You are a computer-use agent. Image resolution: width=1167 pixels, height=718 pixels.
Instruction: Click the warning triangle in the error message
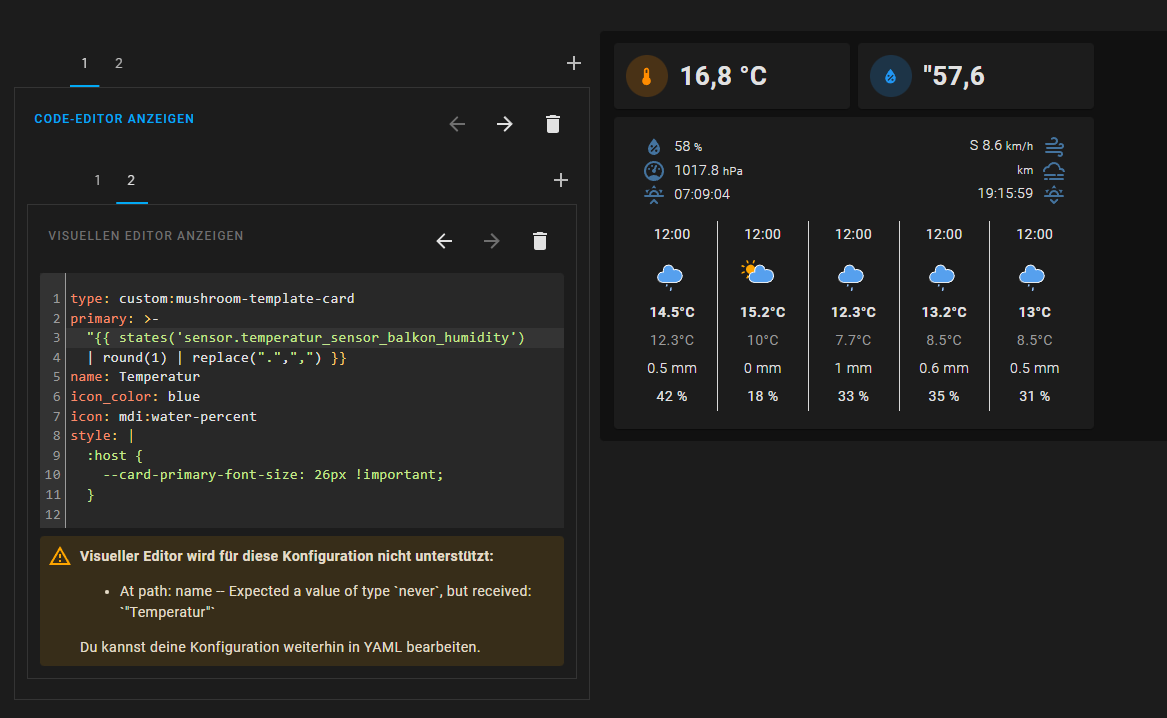(x=60, y=556)
